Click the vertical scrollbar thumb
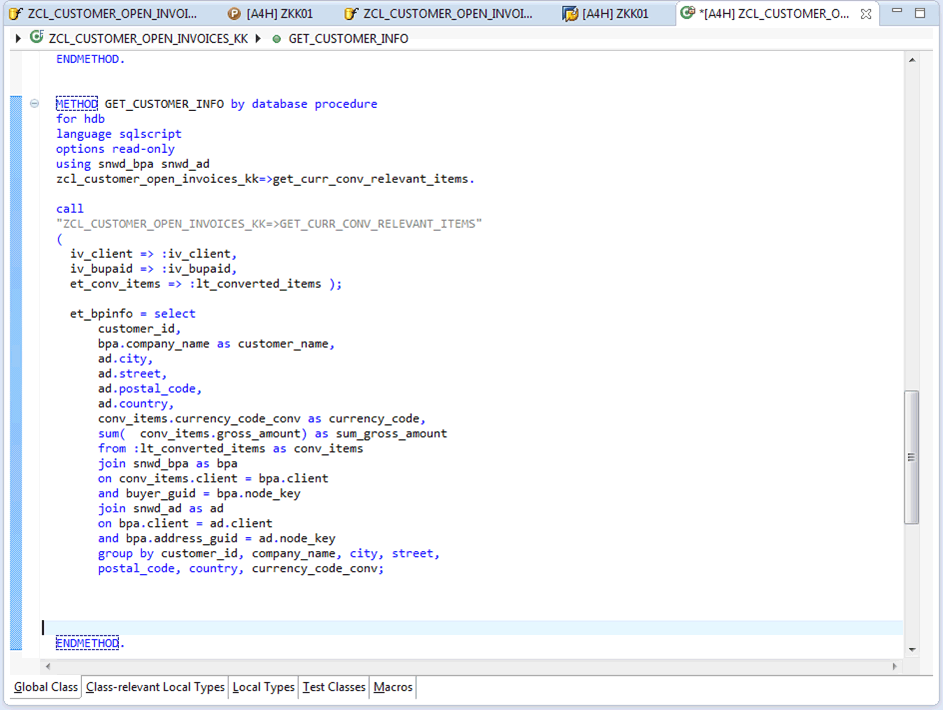 (911, 456)
